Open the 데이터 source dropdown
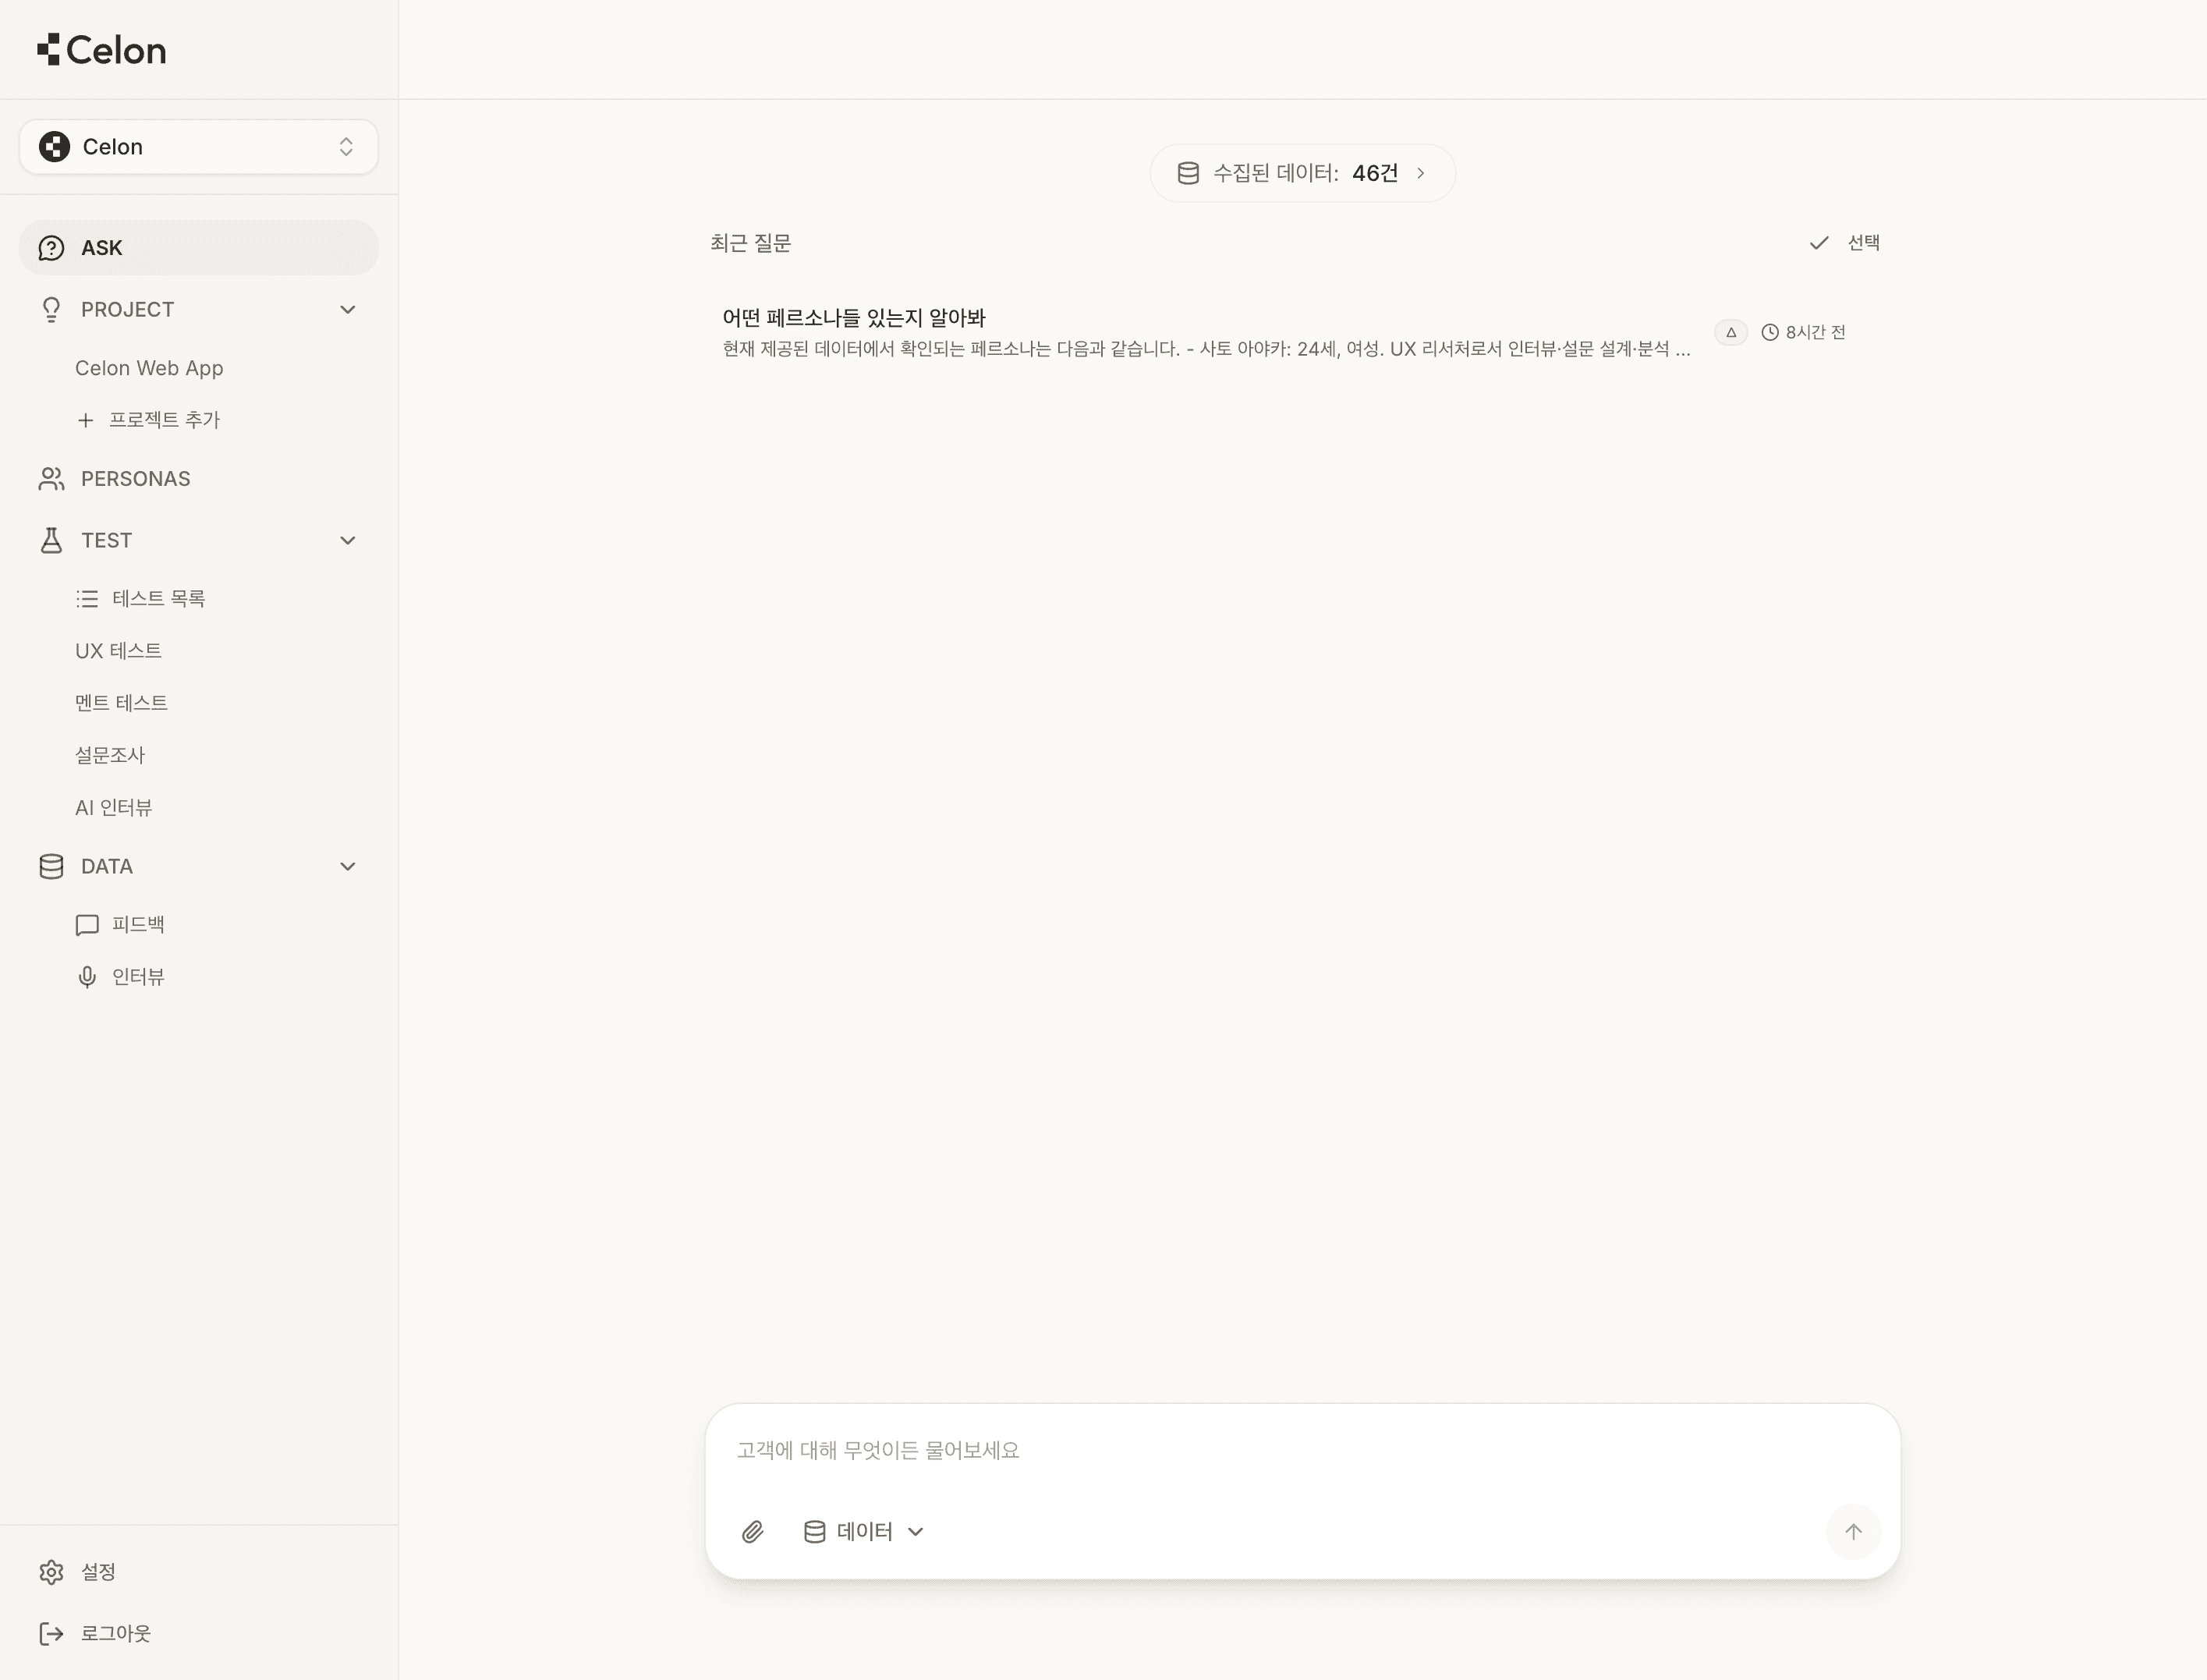Image resolution: width=2207 pixels, height=1680 pixels. 864,1531
